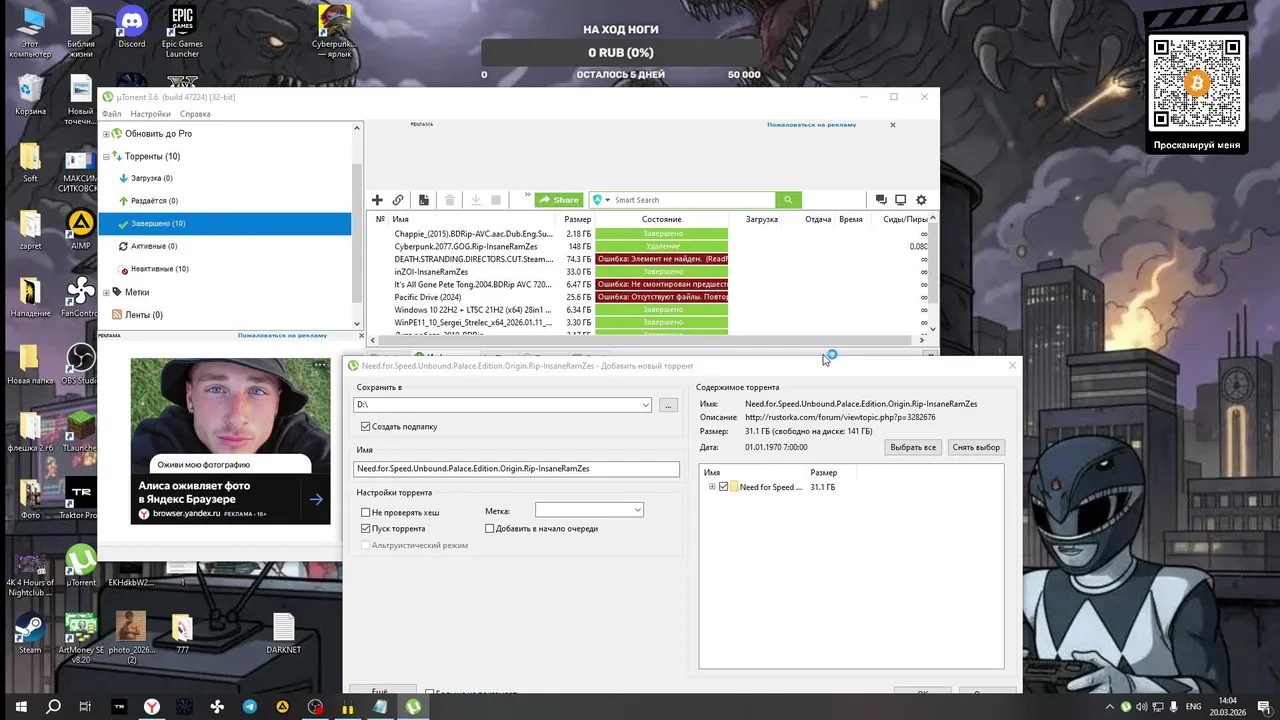Image resolution: width=1280 pixels, height=720 pixels.
Task: Select Завершено (10) category in sidebar
Action: 225,223
